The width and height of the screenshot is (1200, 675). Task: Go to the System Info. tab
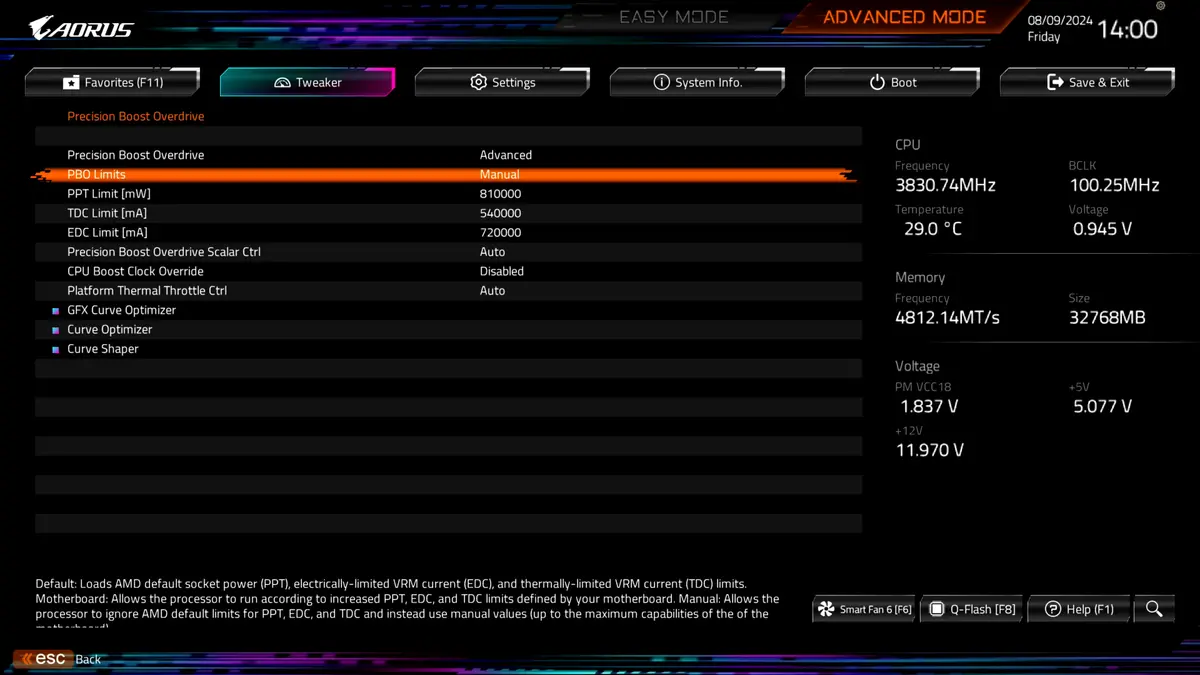(x=697, y=82)
